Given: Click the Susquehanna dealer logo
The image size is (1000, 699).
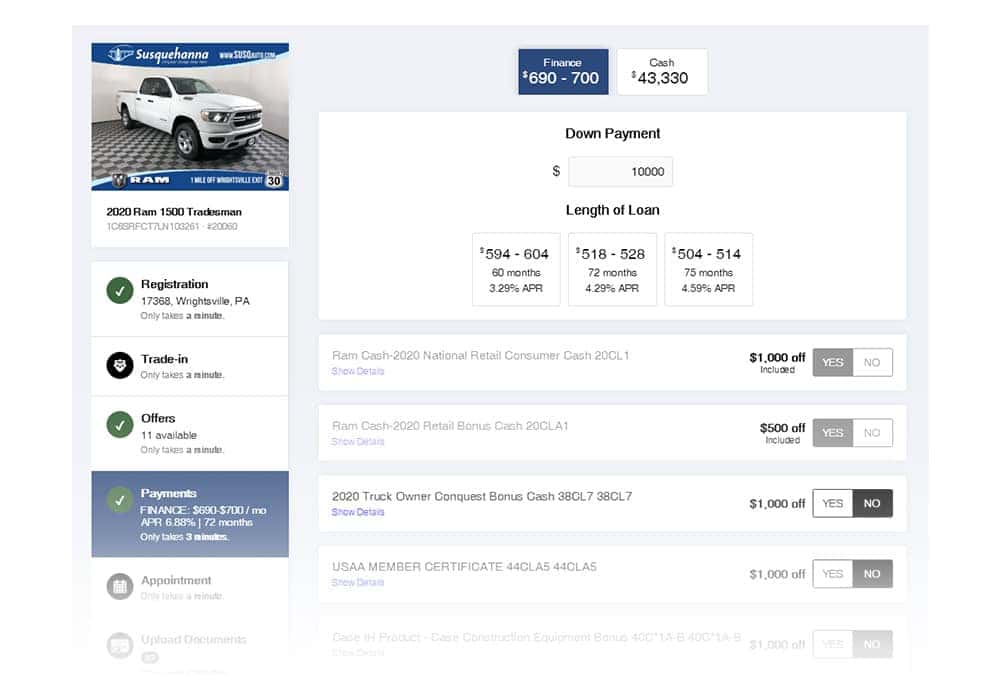Looking at the screenshot, I should (x=159, y=55).
